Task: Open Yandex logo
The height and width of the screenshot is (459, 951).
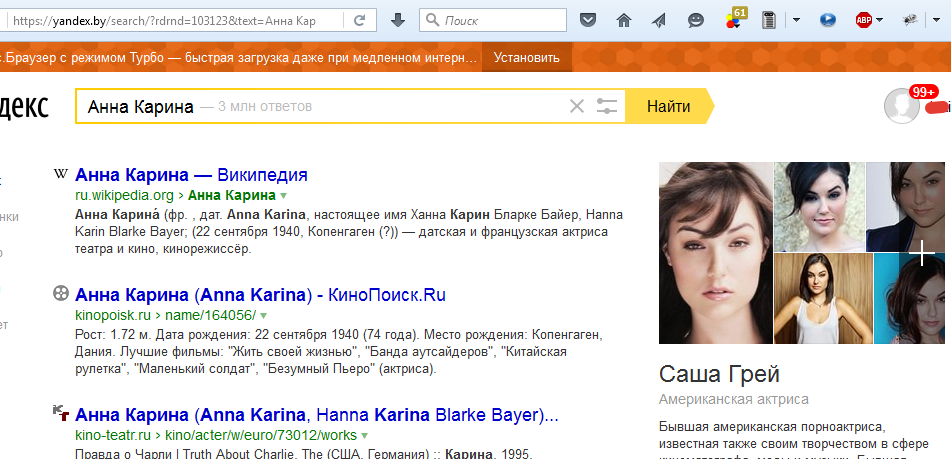Action: 24,107
